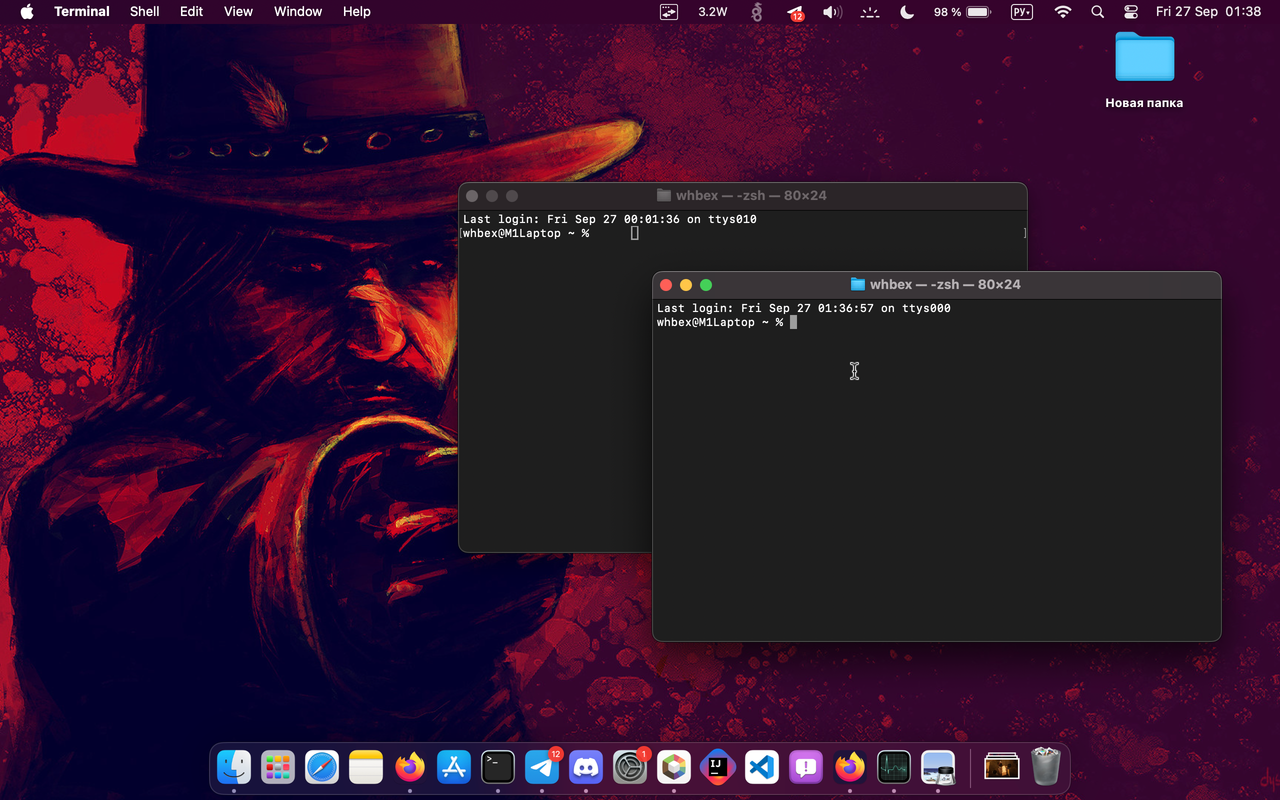
Task: Click the folder proxy icon in background Terminal title
Action: coord(663,196)
